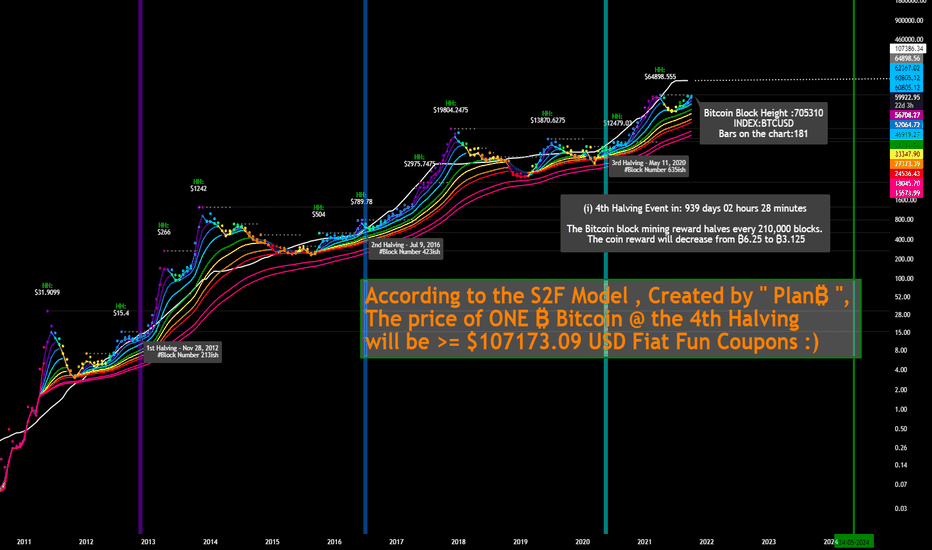
Task: Click the HH $504 label
Action: coord(319,211)
